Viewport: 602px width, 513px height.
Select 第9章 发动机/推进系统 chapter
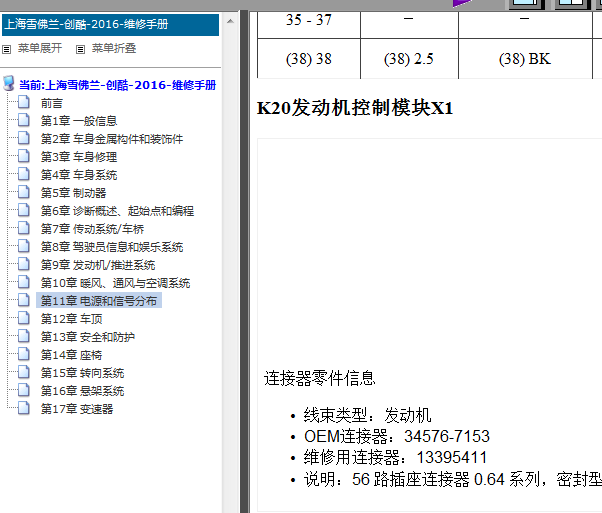[98, 265]
